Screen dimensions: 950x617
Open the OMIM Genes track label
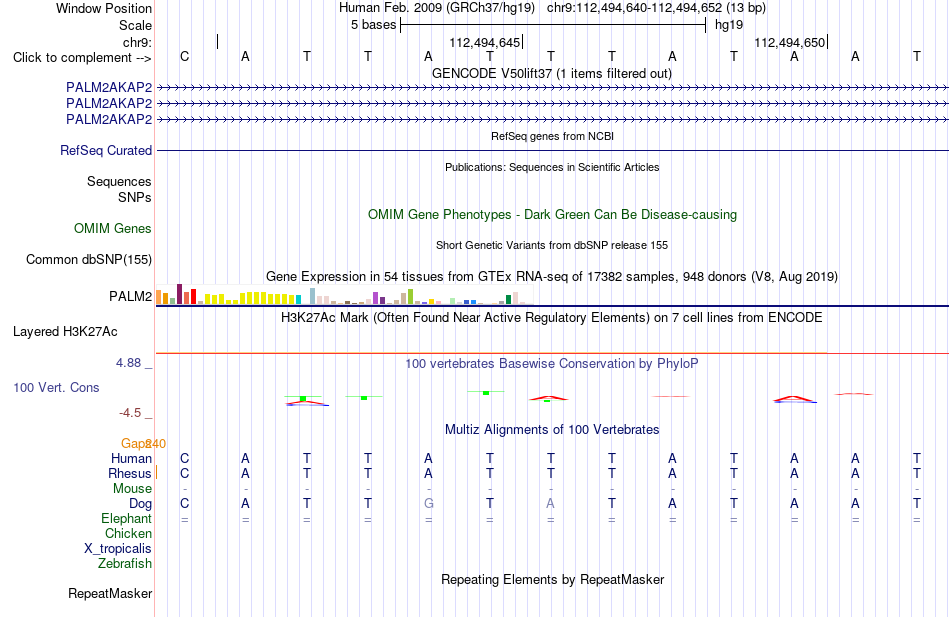pyautogui.click(x=112, y=228)
